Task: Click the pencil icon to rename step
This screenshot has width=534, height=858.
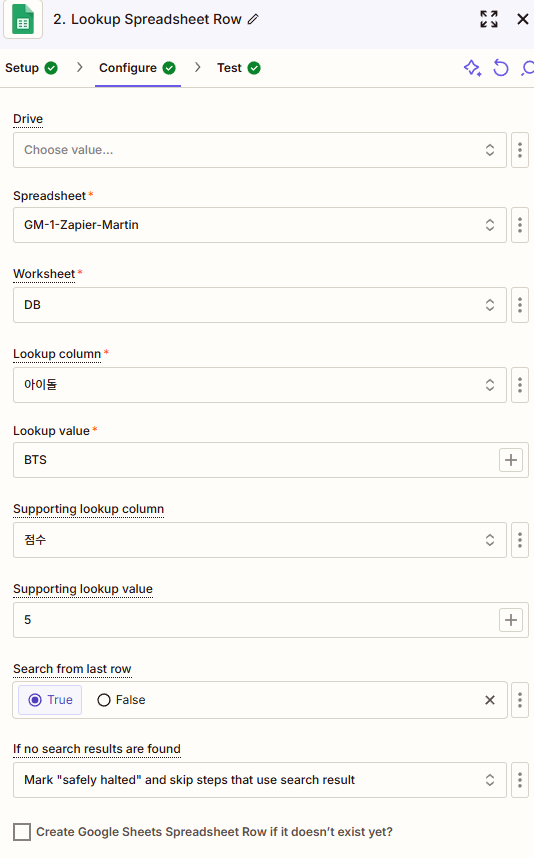Action: tap(253, 19)
